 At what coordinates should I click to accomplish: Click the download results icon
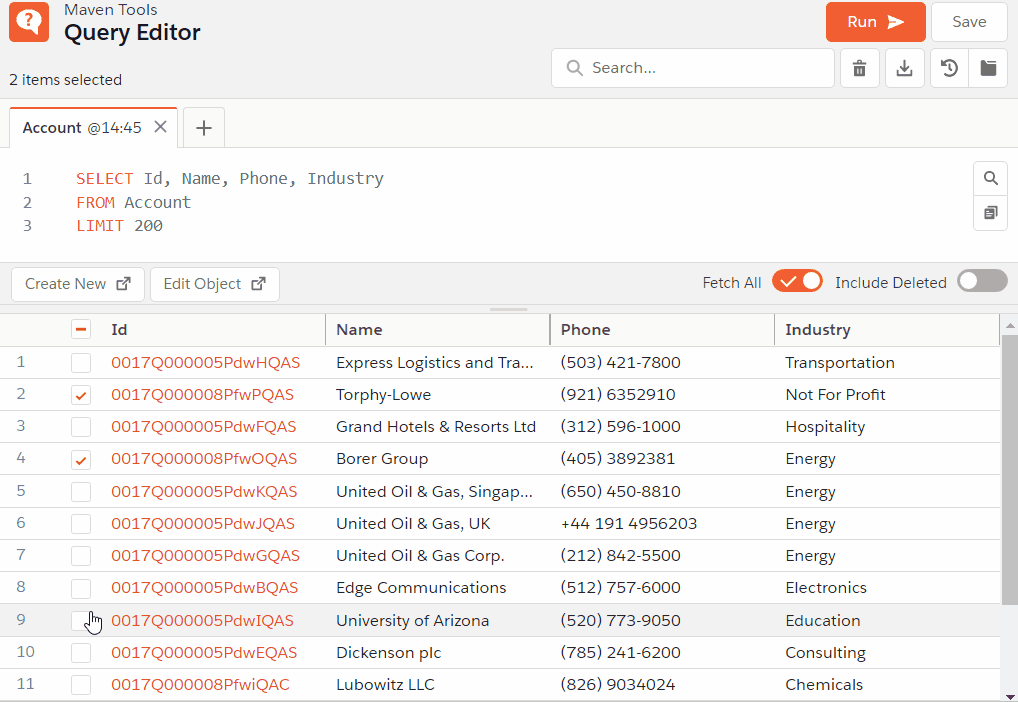[904, 67]
